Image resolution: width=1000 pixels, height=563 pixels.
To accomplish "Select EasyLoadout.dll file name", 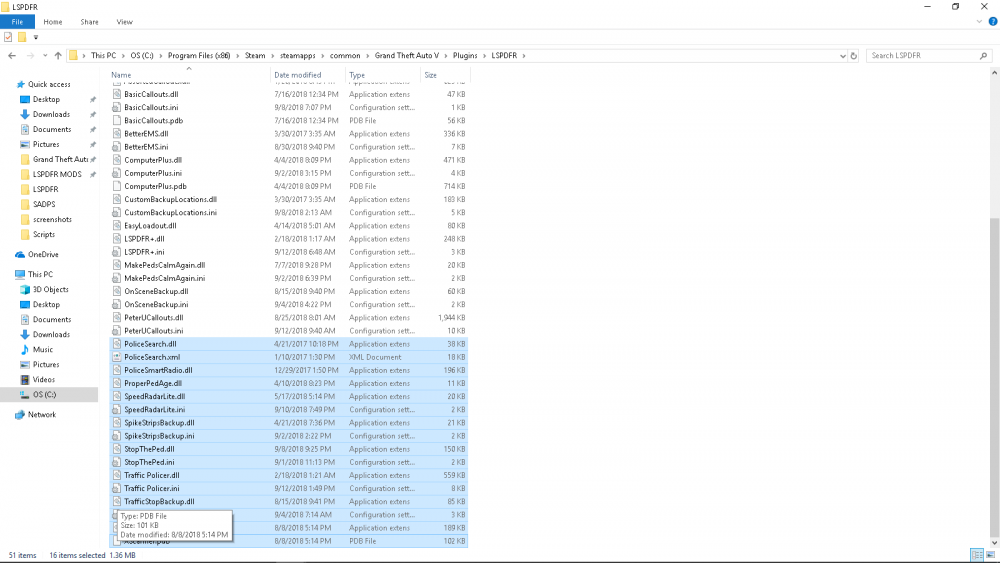I will coord(151,226).
